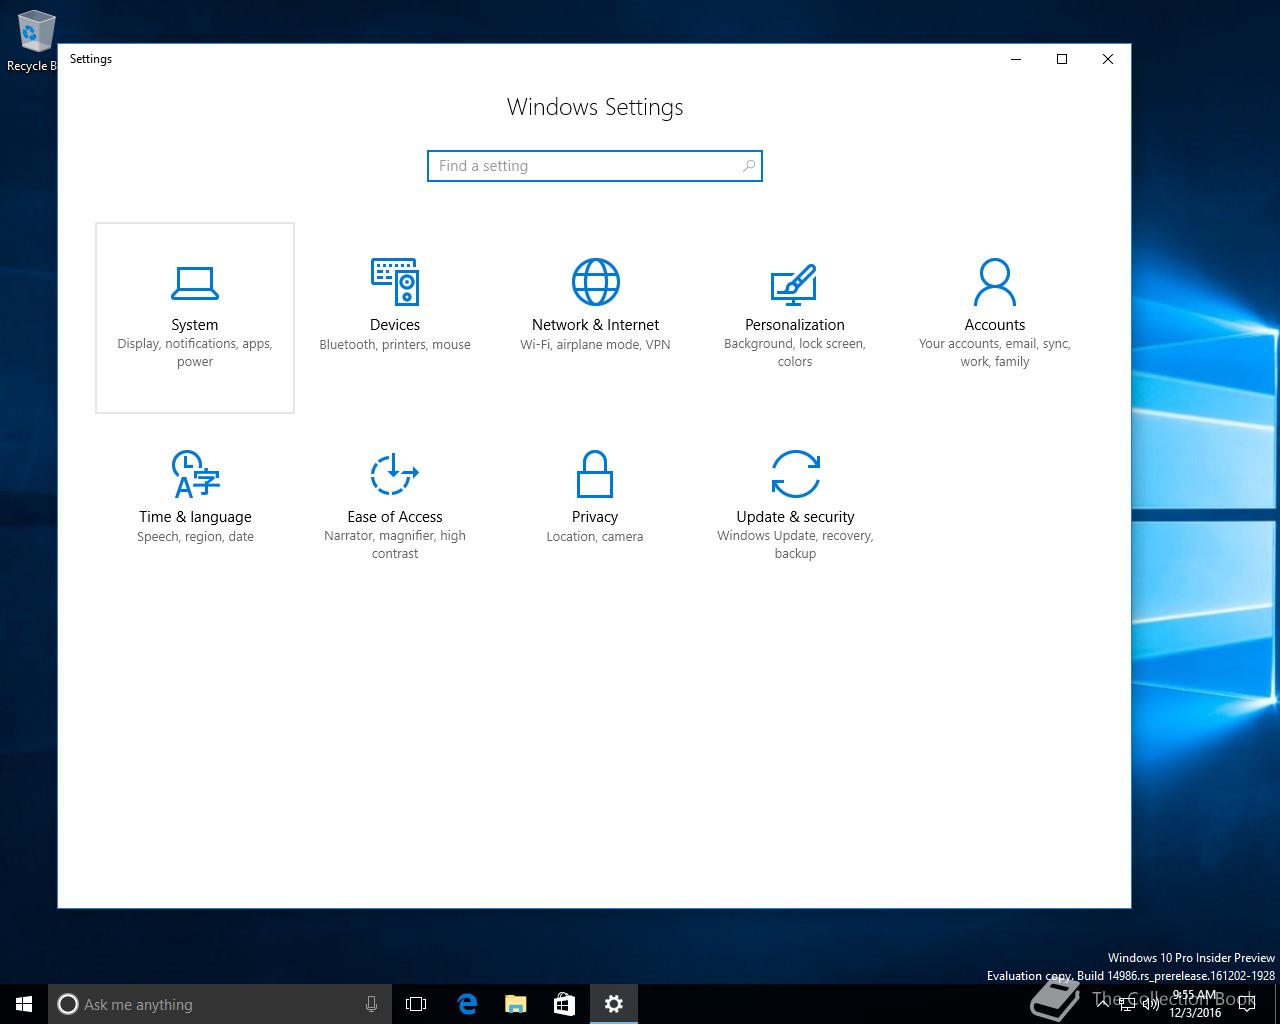Launch Microsoft Edge from taskbar

(x=466, y=1004)
